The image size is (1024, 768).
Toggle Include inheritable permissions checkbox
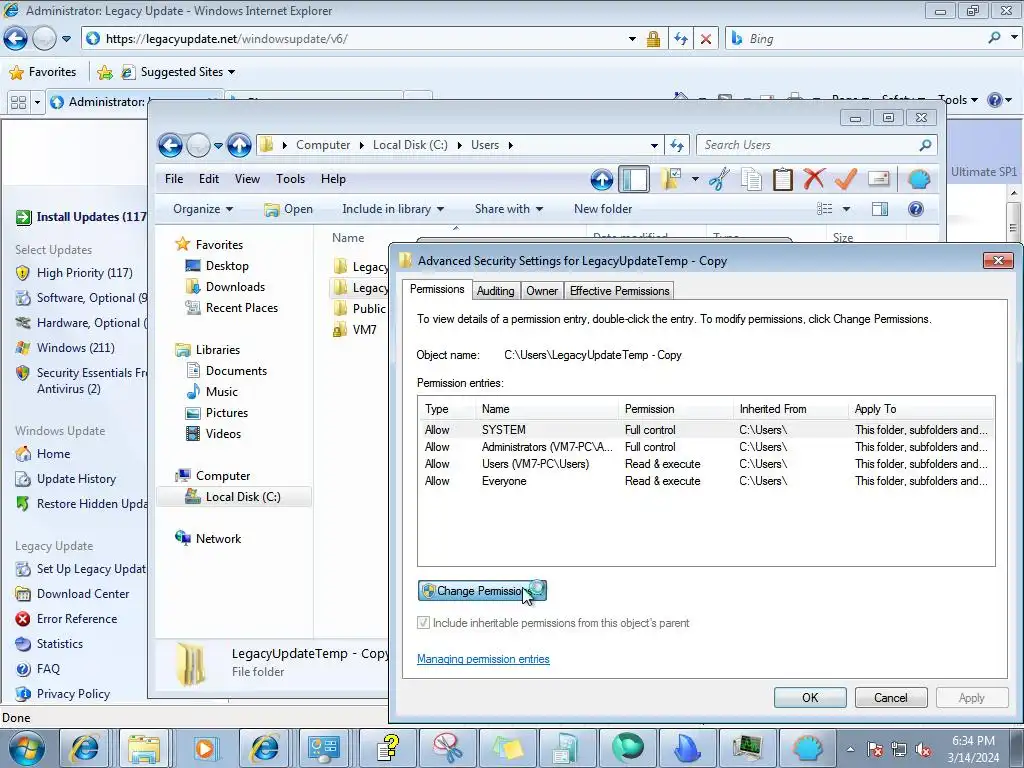point(423,623)
